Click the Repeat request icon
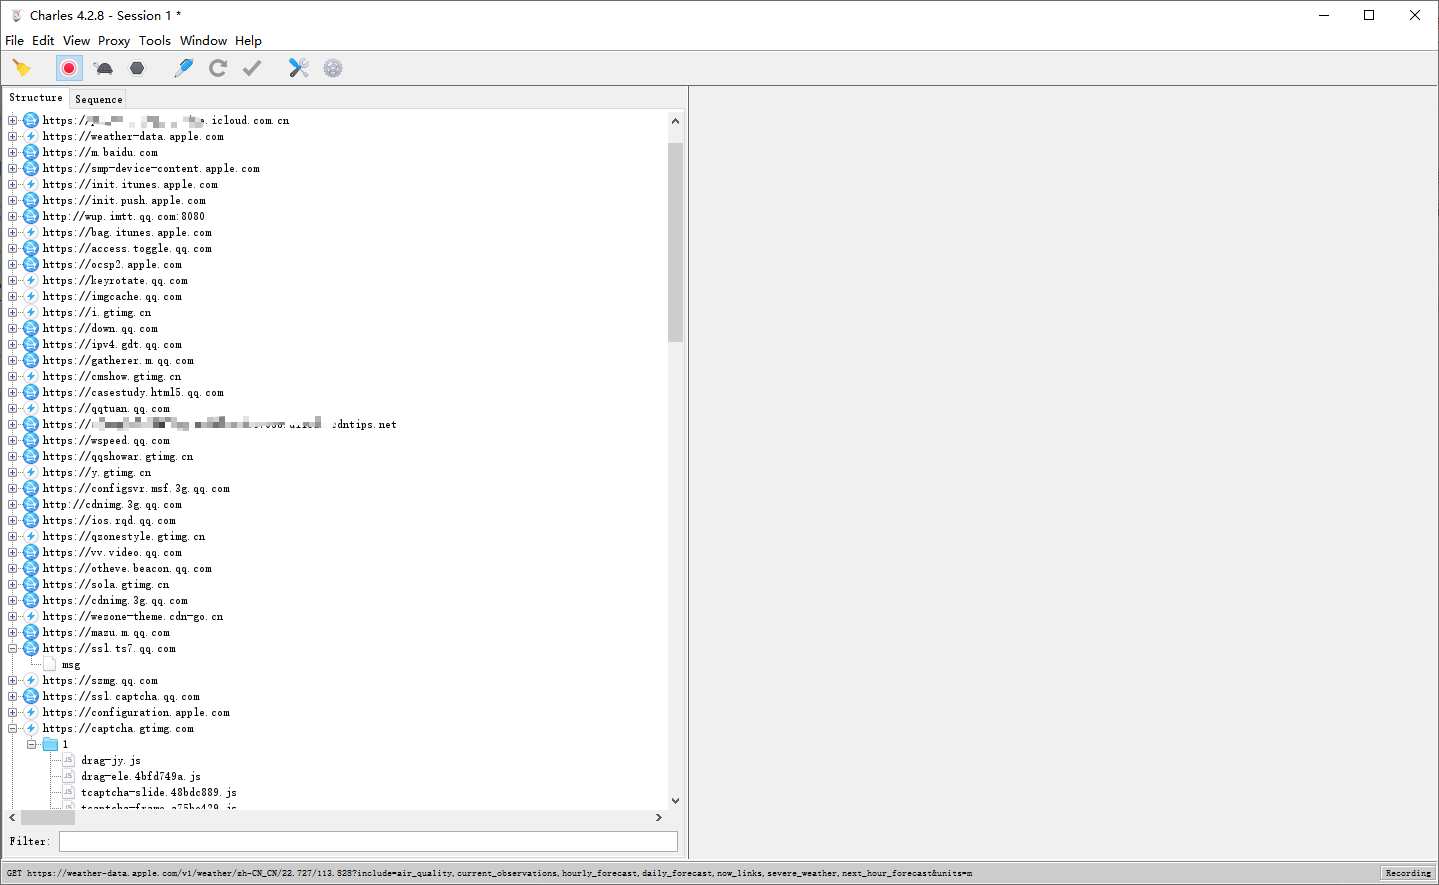The height and width of the screenshot is (885, 1439). (x=218, y=68)
